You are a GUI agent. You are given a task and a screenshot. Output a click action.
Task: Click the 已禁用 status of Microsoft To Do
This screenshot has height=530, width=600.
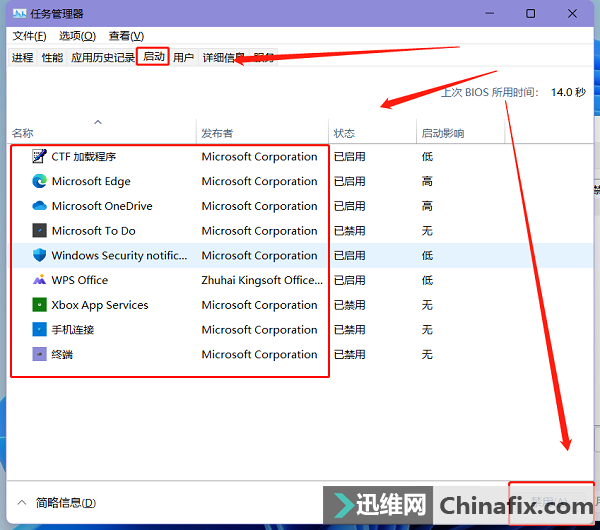point(349,231)
